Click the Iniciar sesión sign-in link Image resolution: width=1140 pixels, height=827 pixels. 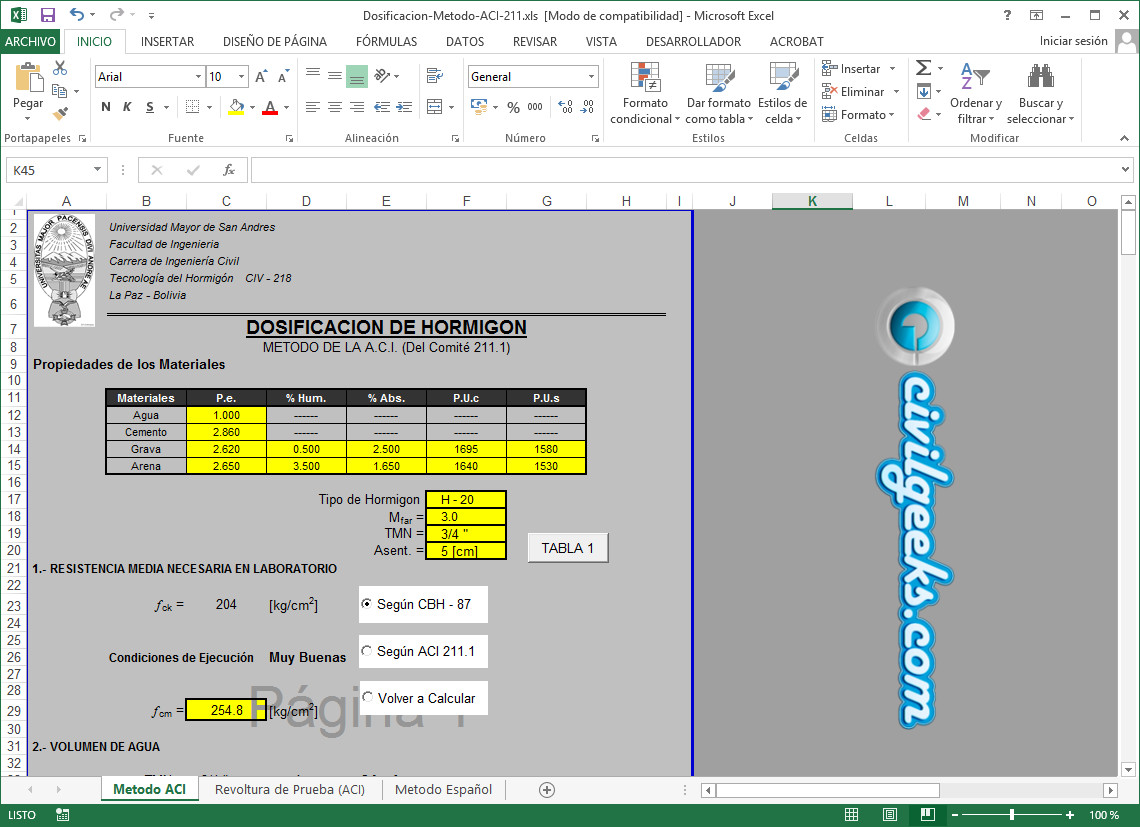pyautogui.click(x=1073, y=41)
